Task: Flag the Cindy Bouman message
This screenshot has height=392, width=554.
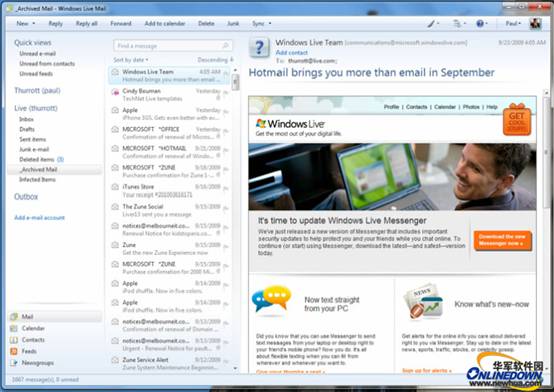Action: click(x=226, y=92)
